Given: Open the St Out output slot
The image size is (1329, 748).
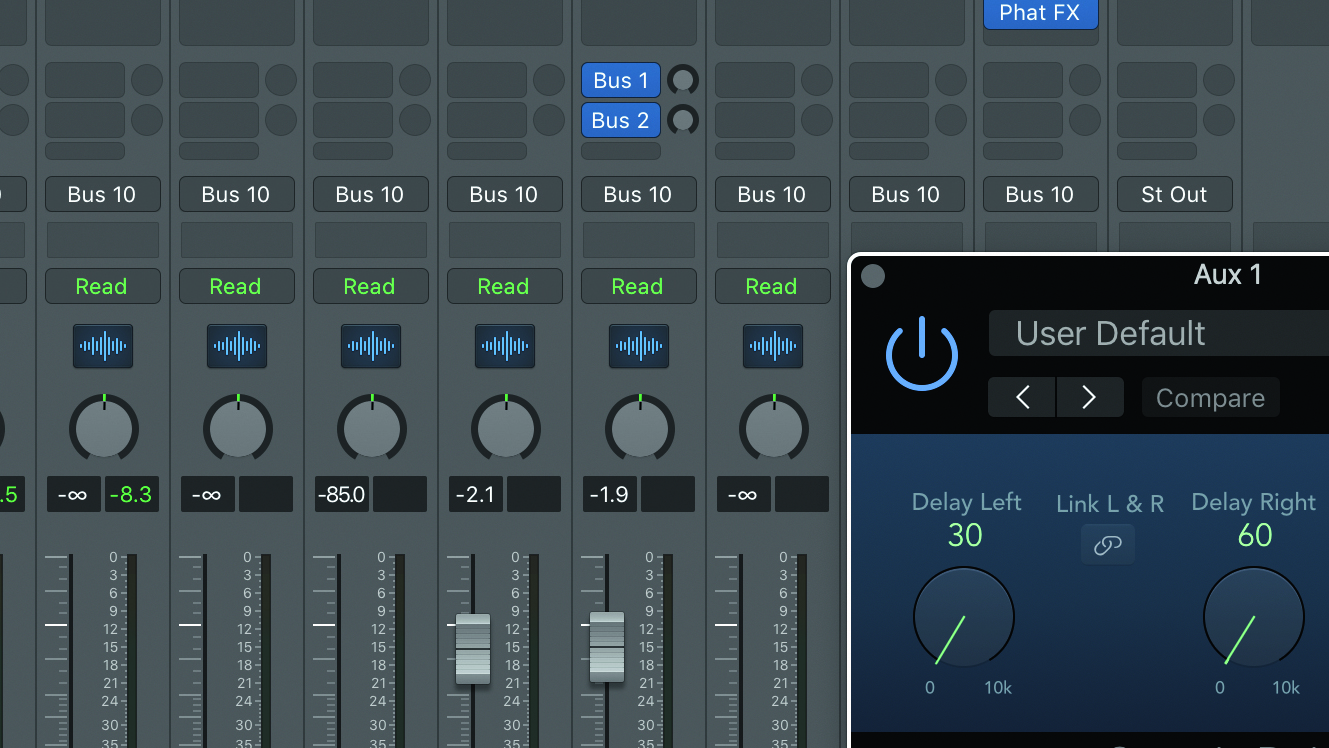Looking at the screenshot, I should [1174, 194].
